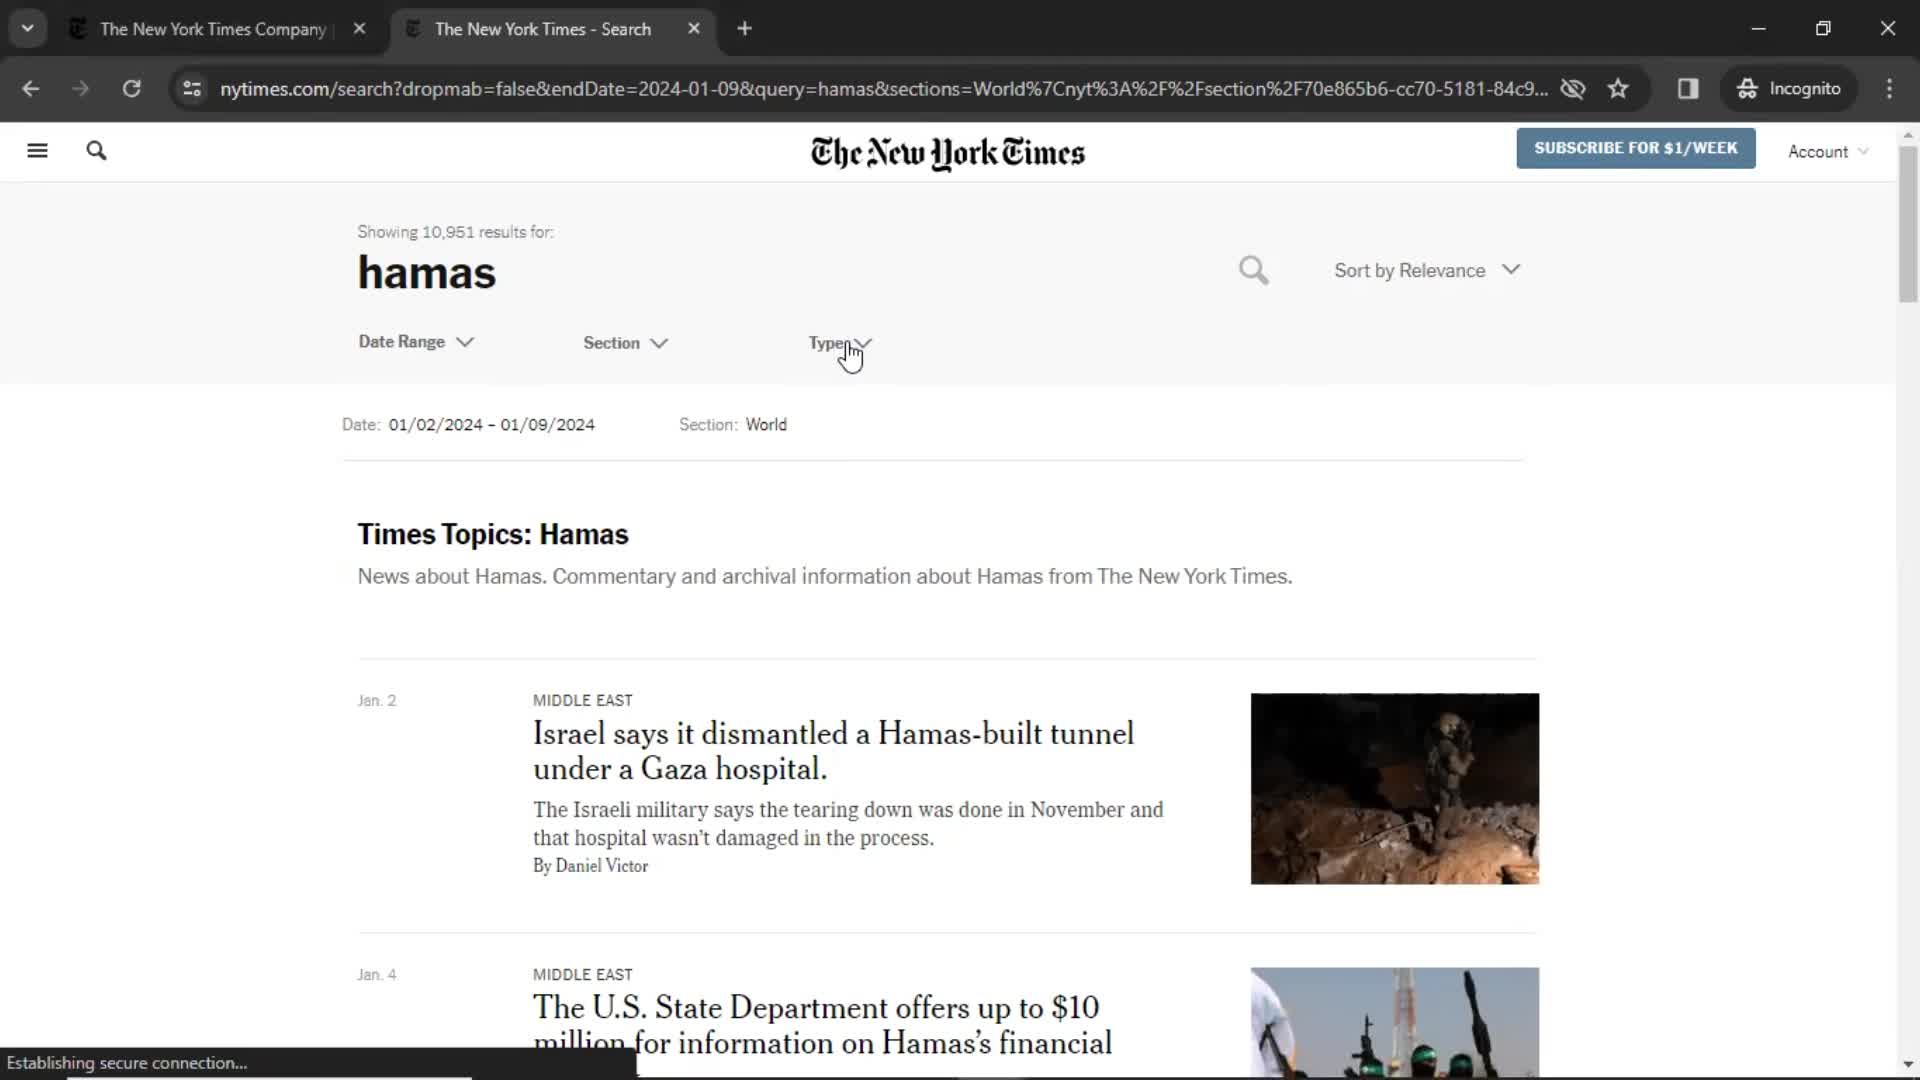Open the tab search dropdown arrow

27,29
